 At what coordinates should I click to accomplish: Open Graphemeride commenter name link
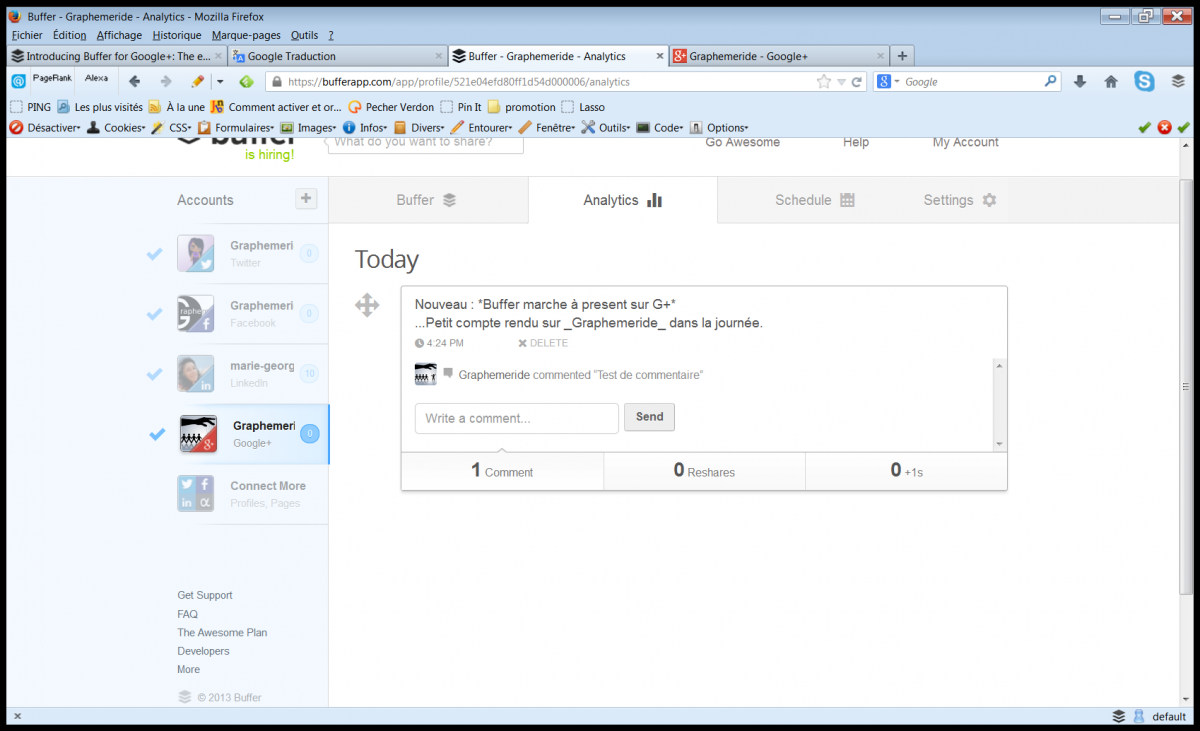[494, 375]
